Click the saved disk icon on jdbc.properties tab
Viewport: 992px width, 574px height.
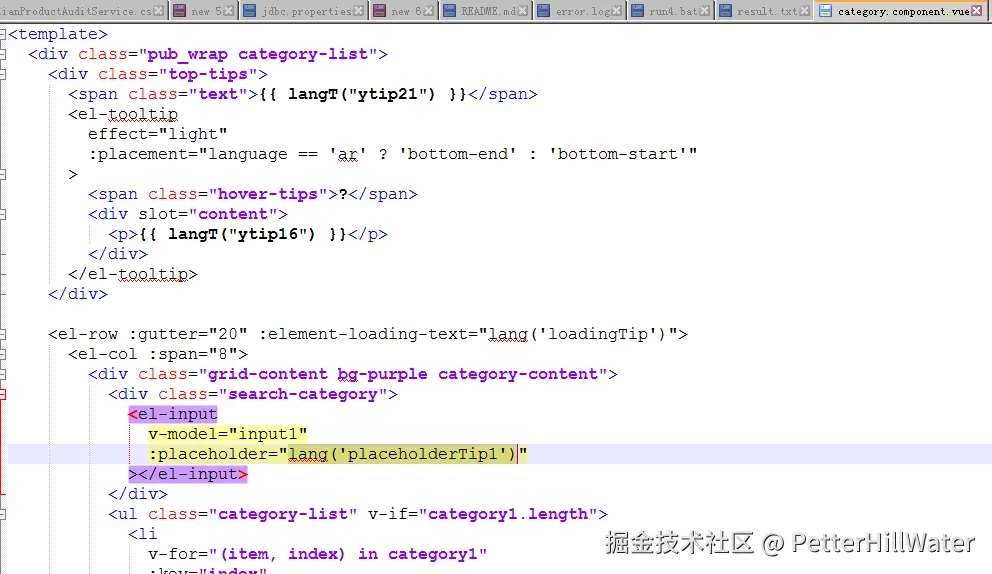click(250, 11)
